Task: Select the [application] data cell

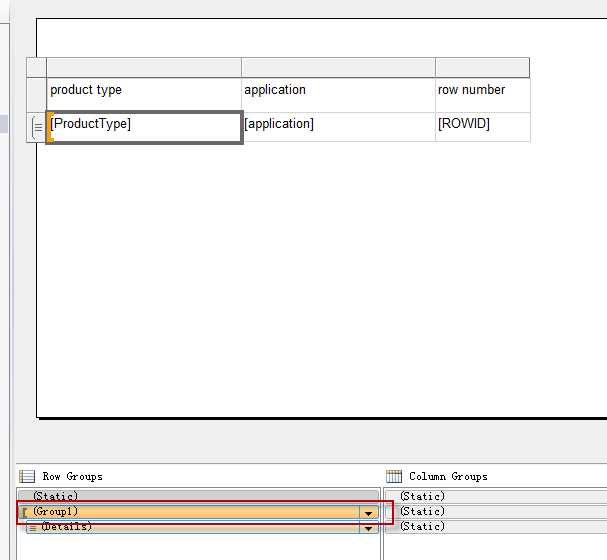Action: click(339, 127)
